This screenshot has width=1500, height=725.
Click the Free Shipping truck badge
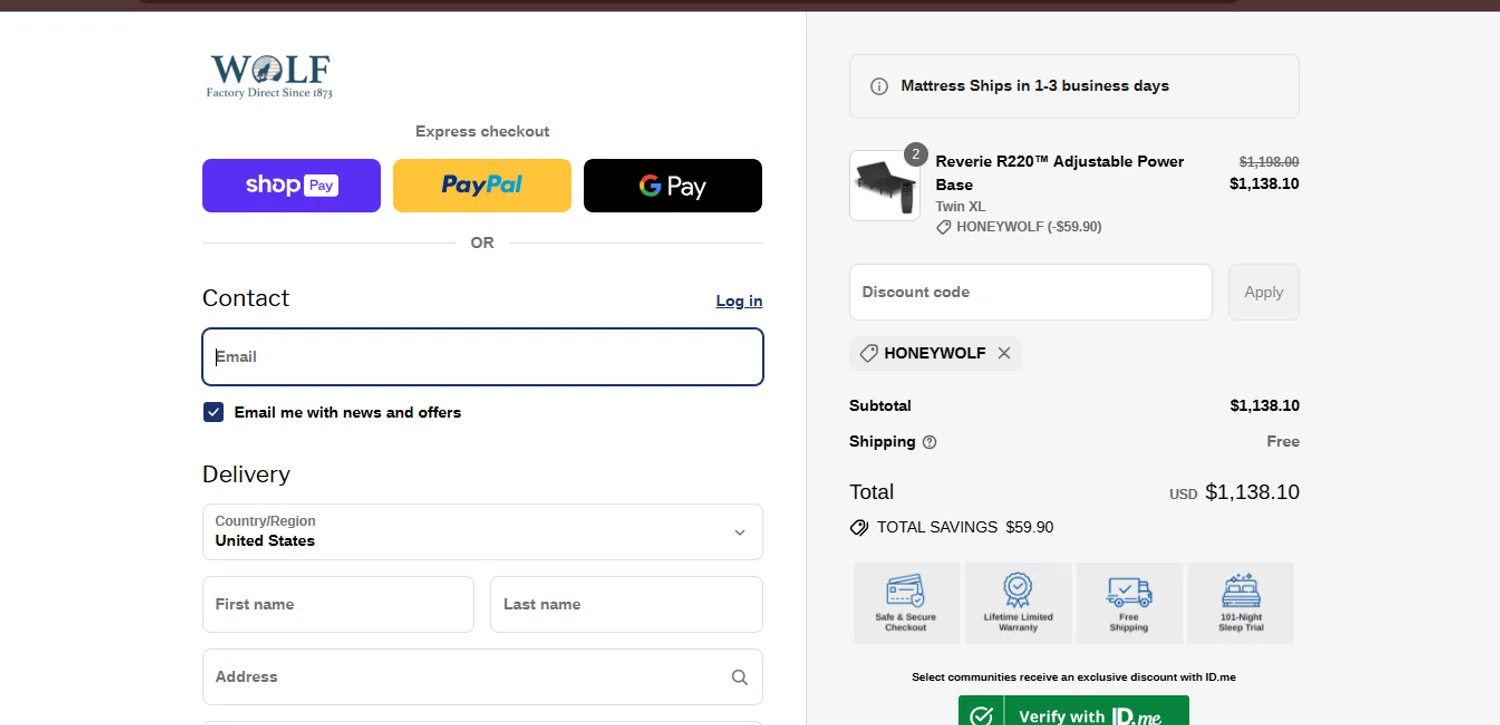(x=1129, y=603)
